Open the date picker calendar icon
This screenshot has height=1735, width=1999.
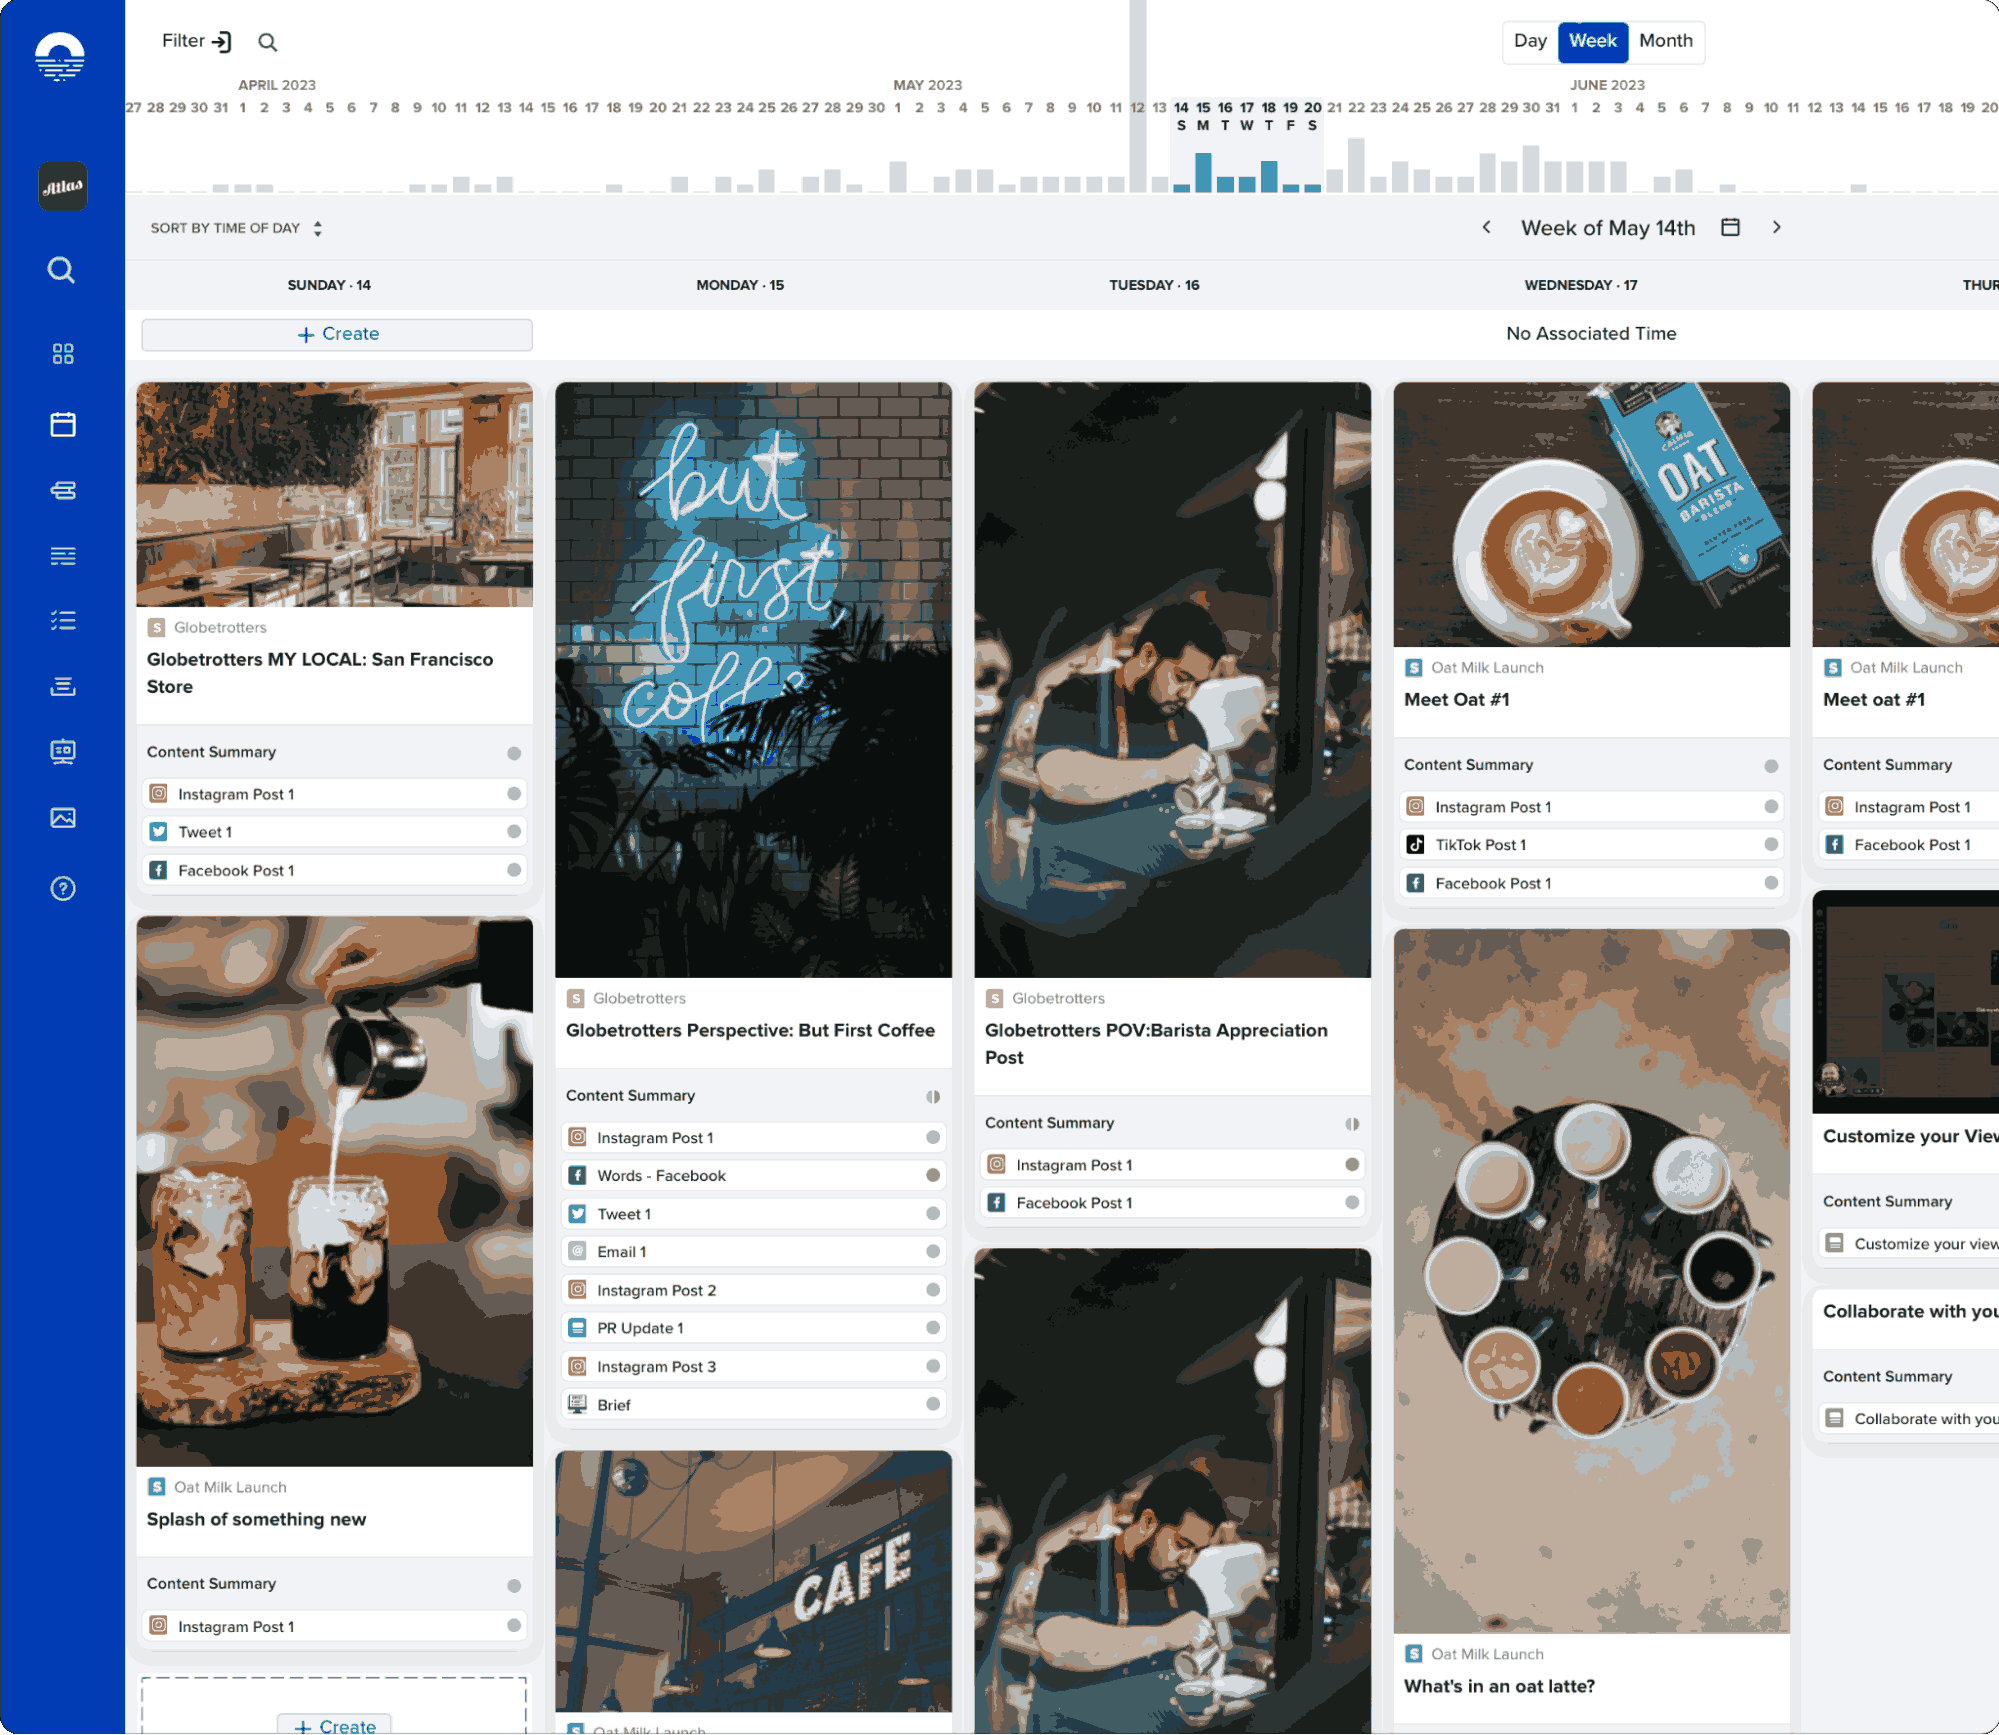pyautogui.click(x=1730, y=227)
